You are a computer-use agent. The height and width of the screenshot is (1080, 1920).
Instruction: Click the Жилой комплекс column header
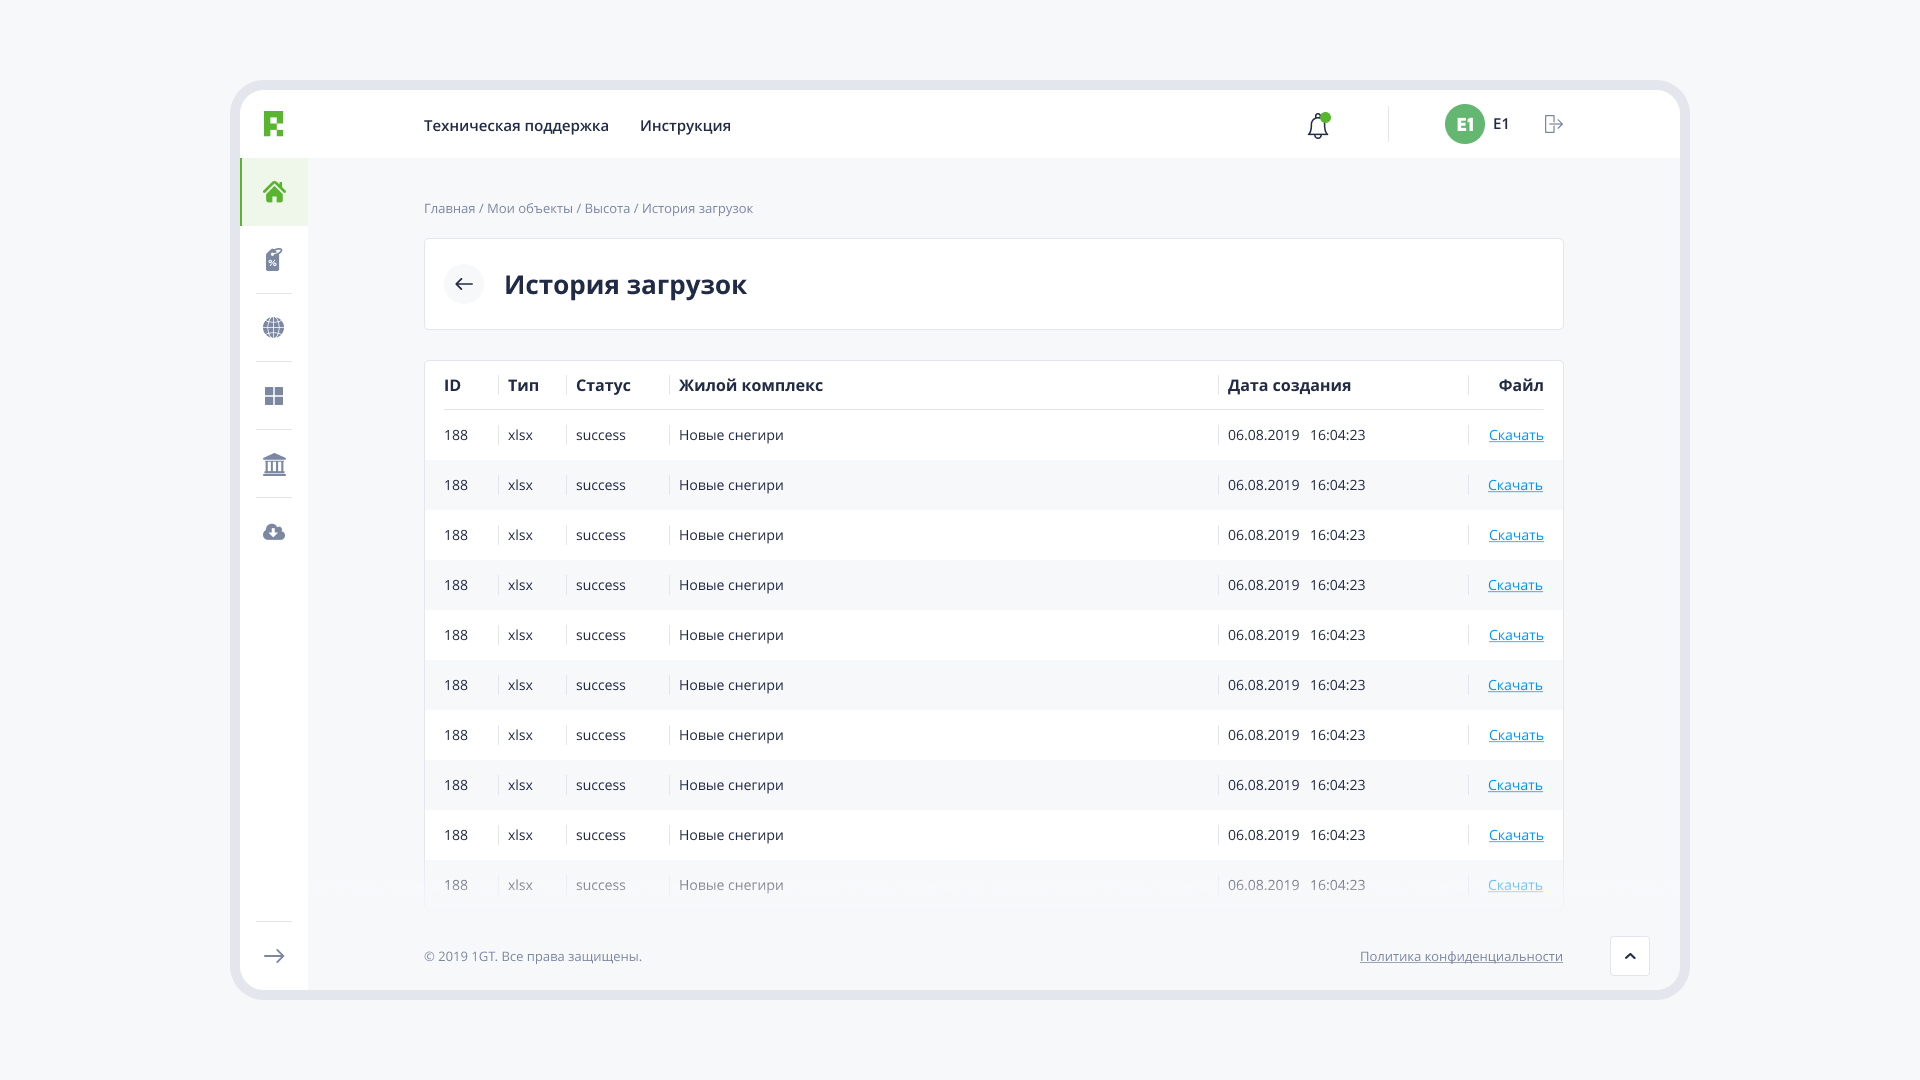(x=751, y=385)
